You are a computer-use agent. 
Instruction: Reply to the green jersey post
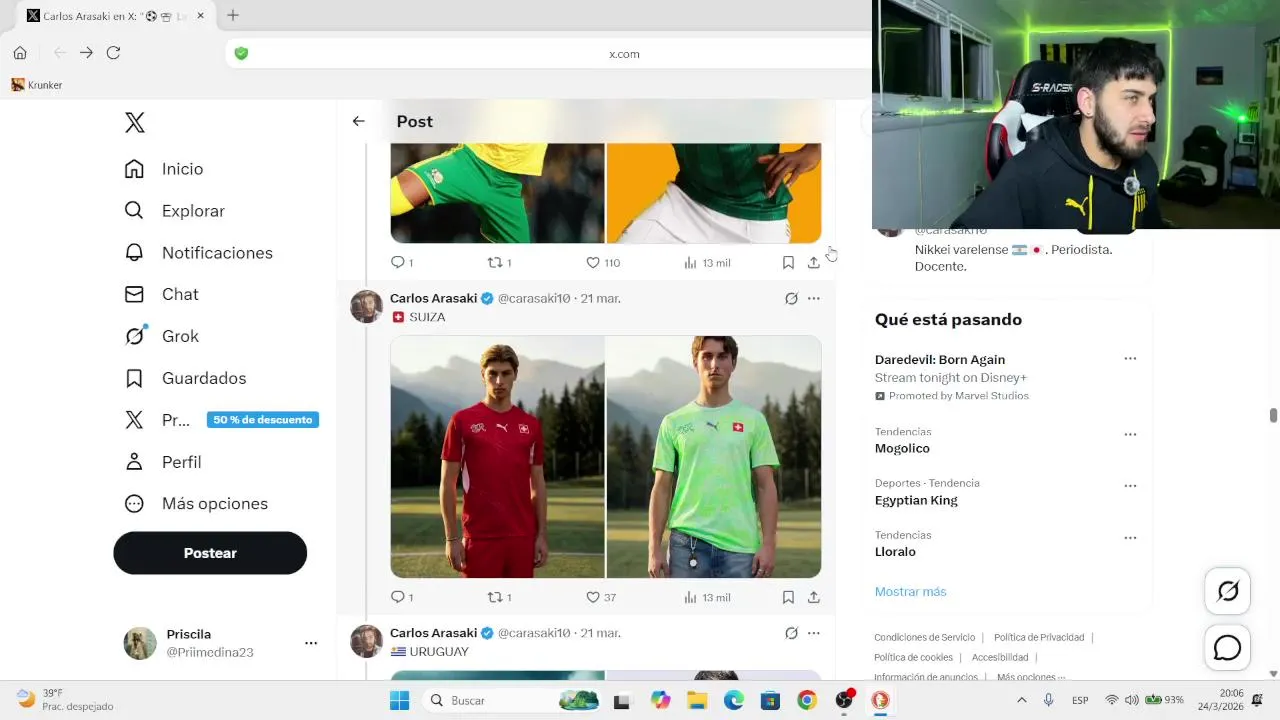401,262
